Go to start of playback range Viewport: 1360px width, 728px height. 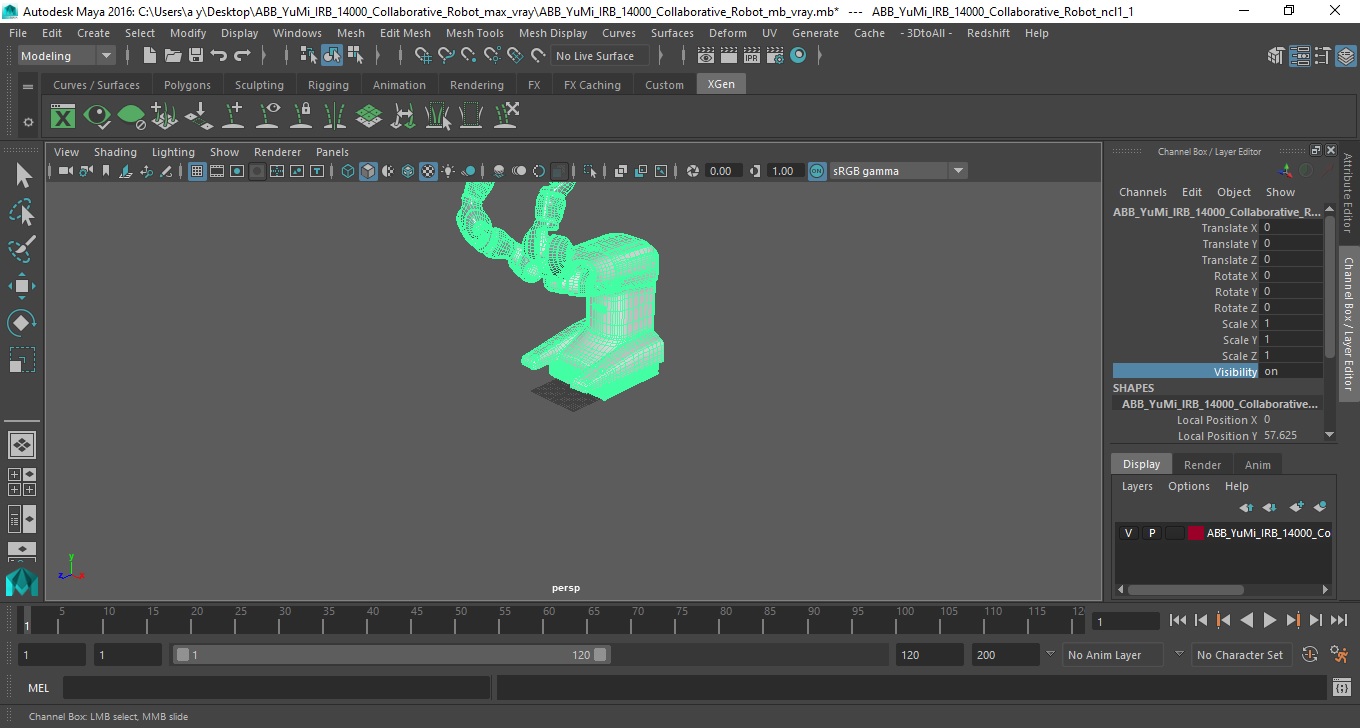coord(1177,620)
